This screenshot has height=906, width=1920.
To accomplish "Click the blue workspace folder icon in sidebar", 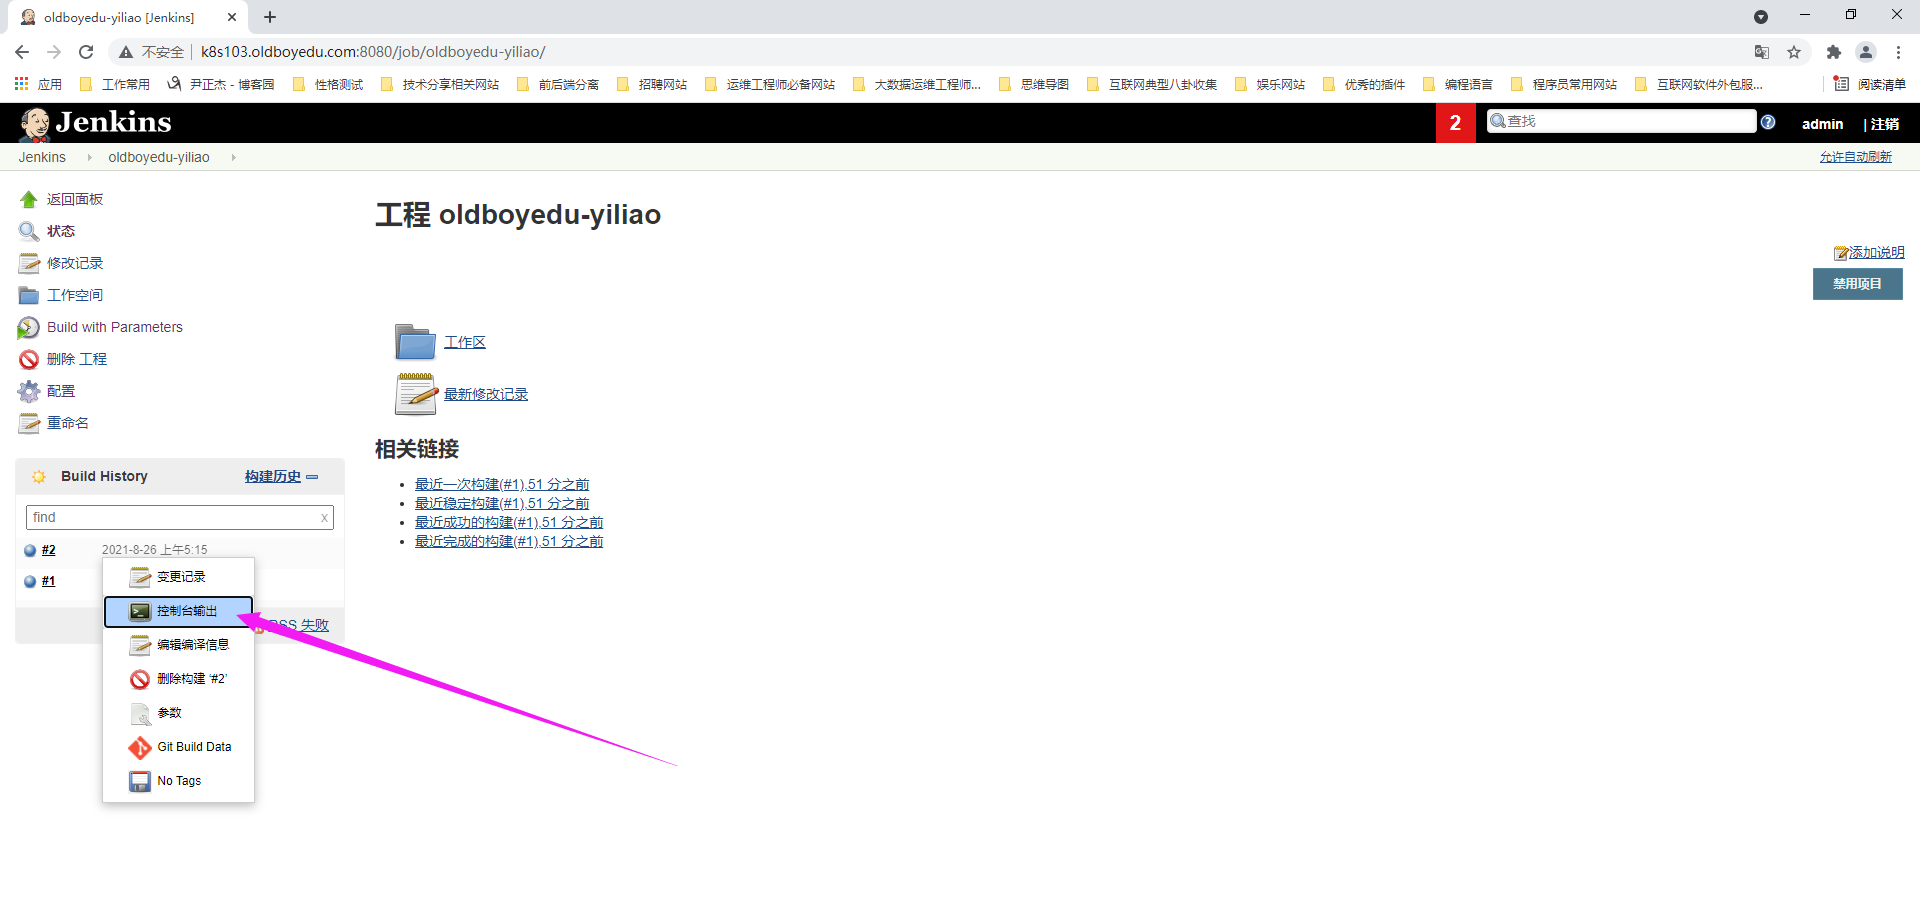I will tap(29, 296).
